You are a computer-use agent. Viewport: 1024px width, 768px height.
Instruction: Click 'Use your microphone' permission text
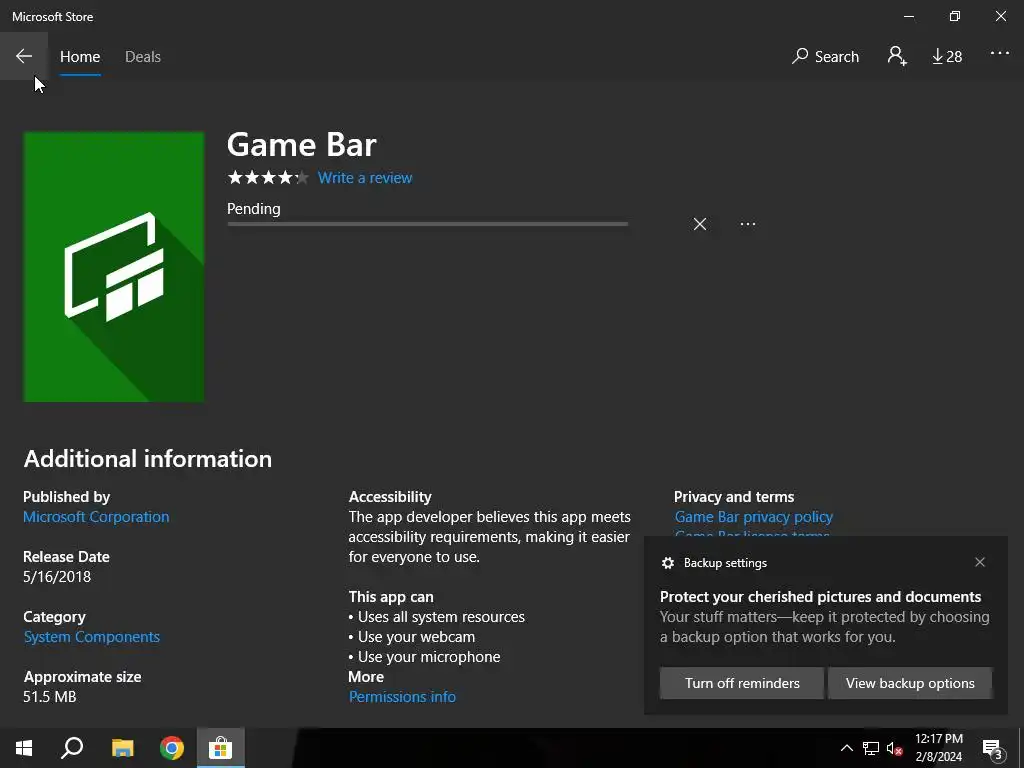point(429,657)
